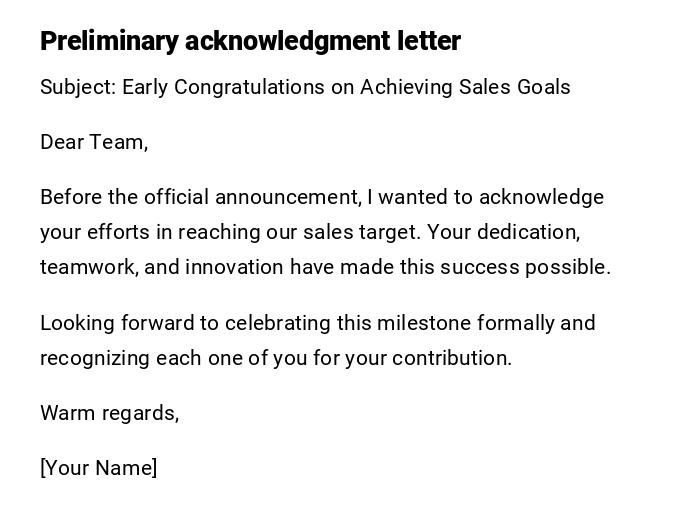Click the '[Your Name]' placeholder
The width and height of the screenshot is (700, 530).
(x=98, y=468)
